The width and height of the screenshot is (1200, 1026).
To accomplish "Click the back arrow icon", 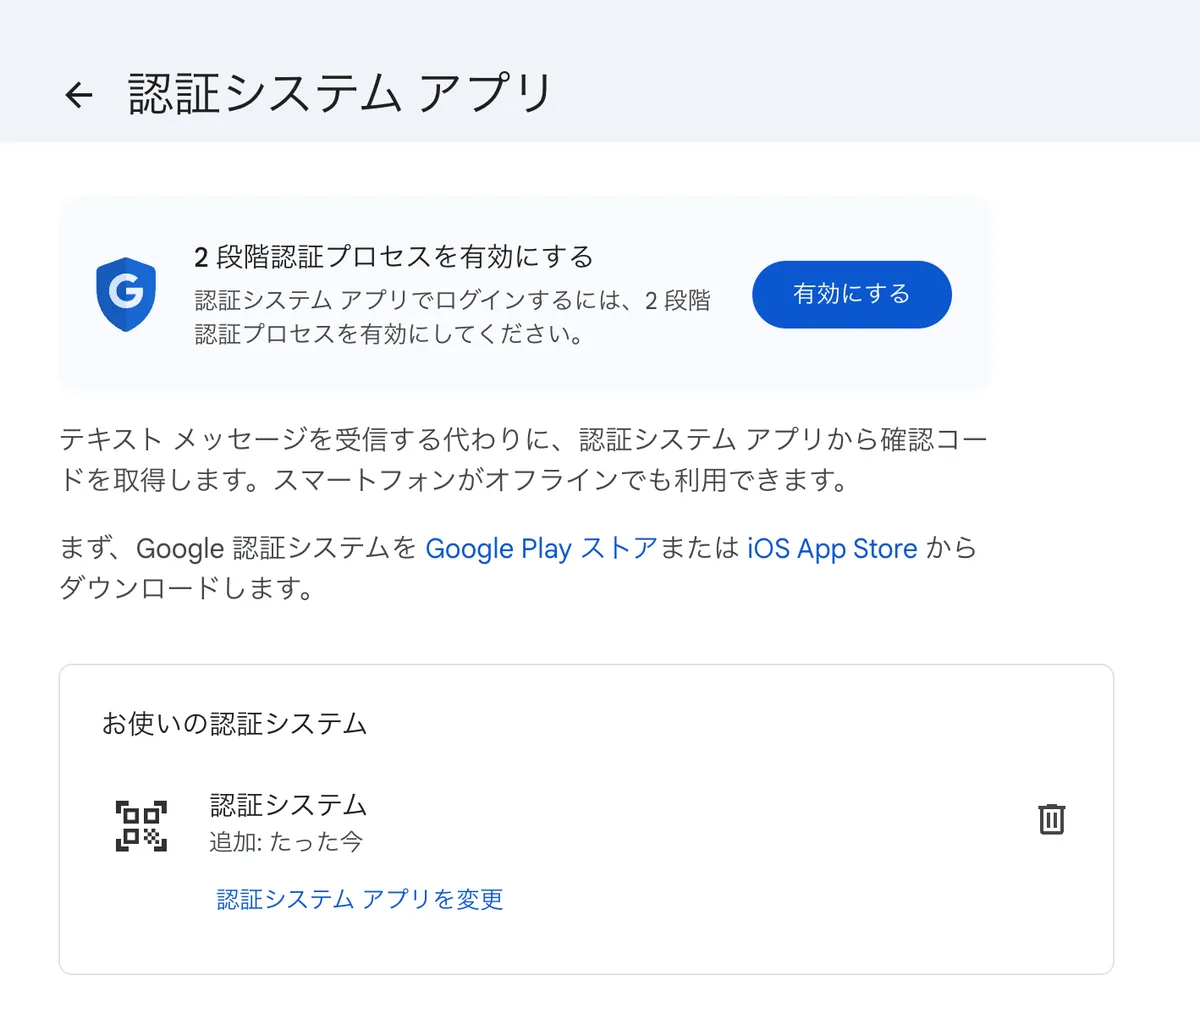I will (78, 95).
